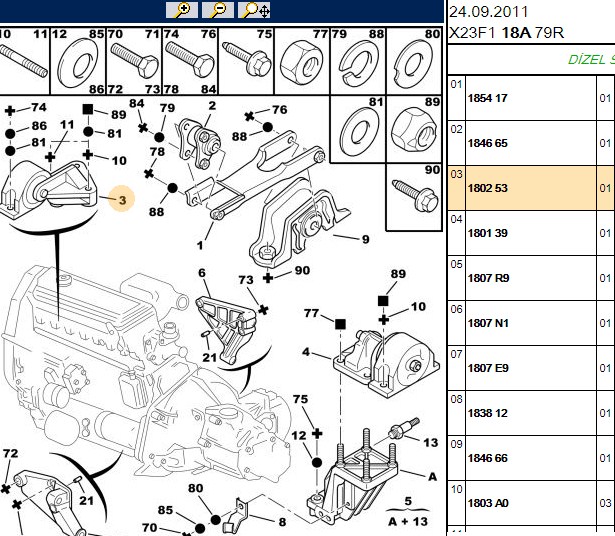Click the nut thumbnail labeled 89
Viewport: 615px width, 536px height.
pyautogui.click(x=414, y=129)
